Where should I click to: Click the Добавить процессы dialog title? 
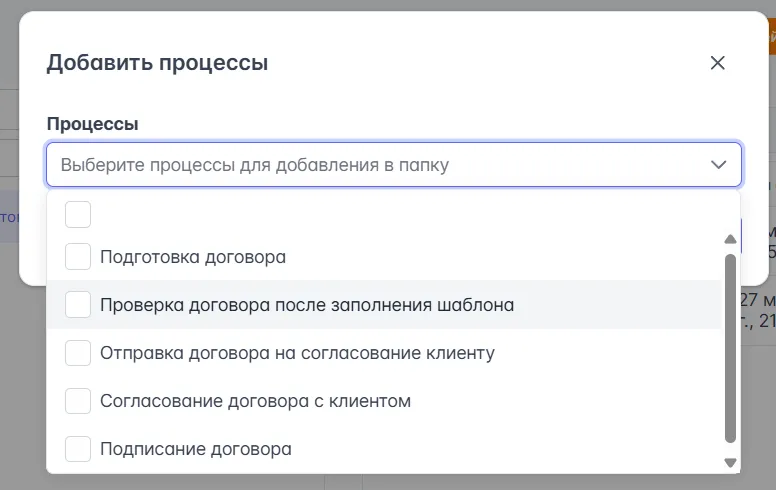(x=157, y=63)
